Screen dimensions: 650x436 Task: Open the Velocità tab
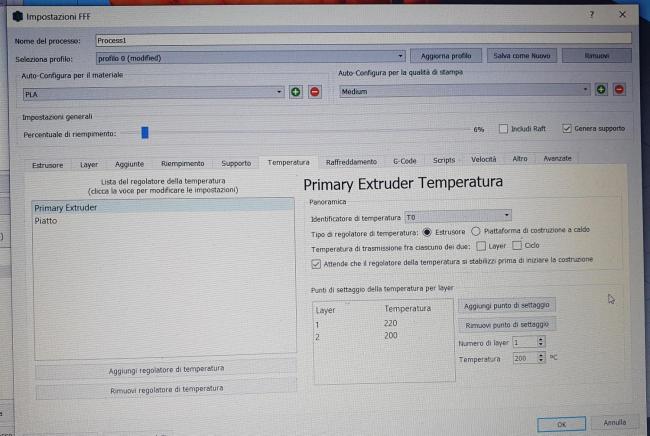click(x=483, y=159)
